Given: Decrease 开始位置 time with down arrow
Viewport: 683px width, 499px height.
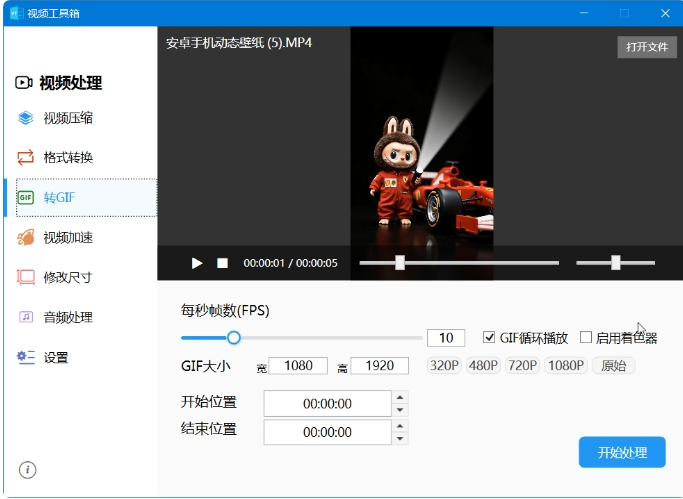Looking at the screenshot, I should 400,410.
